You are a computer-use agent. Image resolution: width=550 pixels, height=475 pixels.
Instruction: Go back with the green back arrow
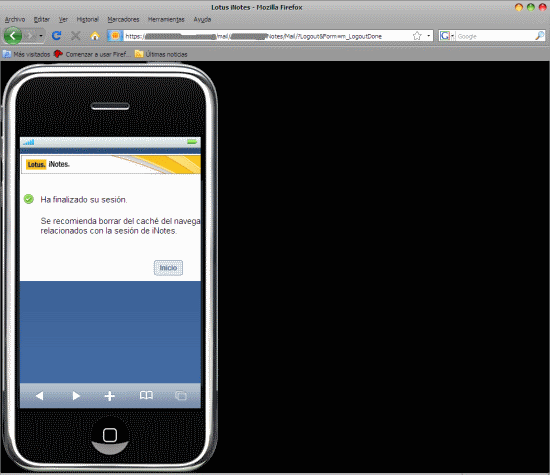[13, 36]
